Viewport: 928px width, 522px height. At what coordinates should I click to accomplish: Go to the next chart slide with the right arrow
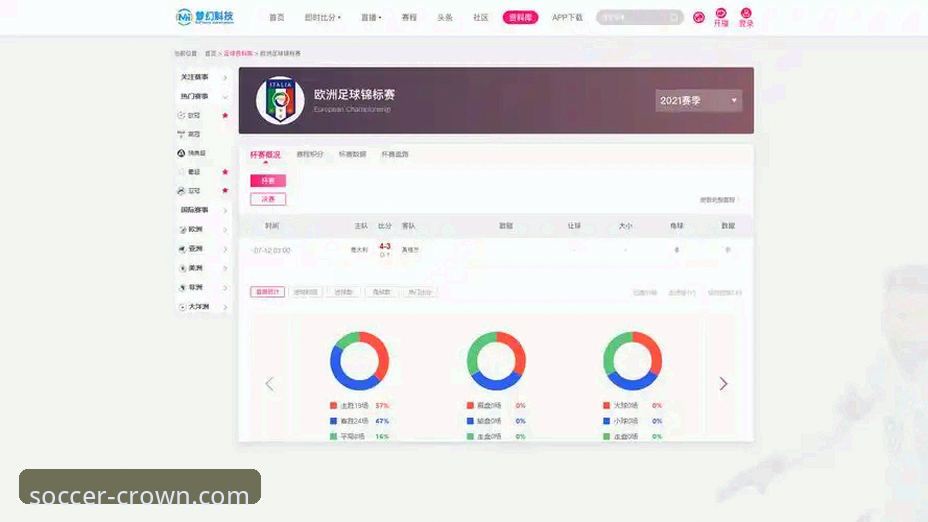[x=723, y=384]
